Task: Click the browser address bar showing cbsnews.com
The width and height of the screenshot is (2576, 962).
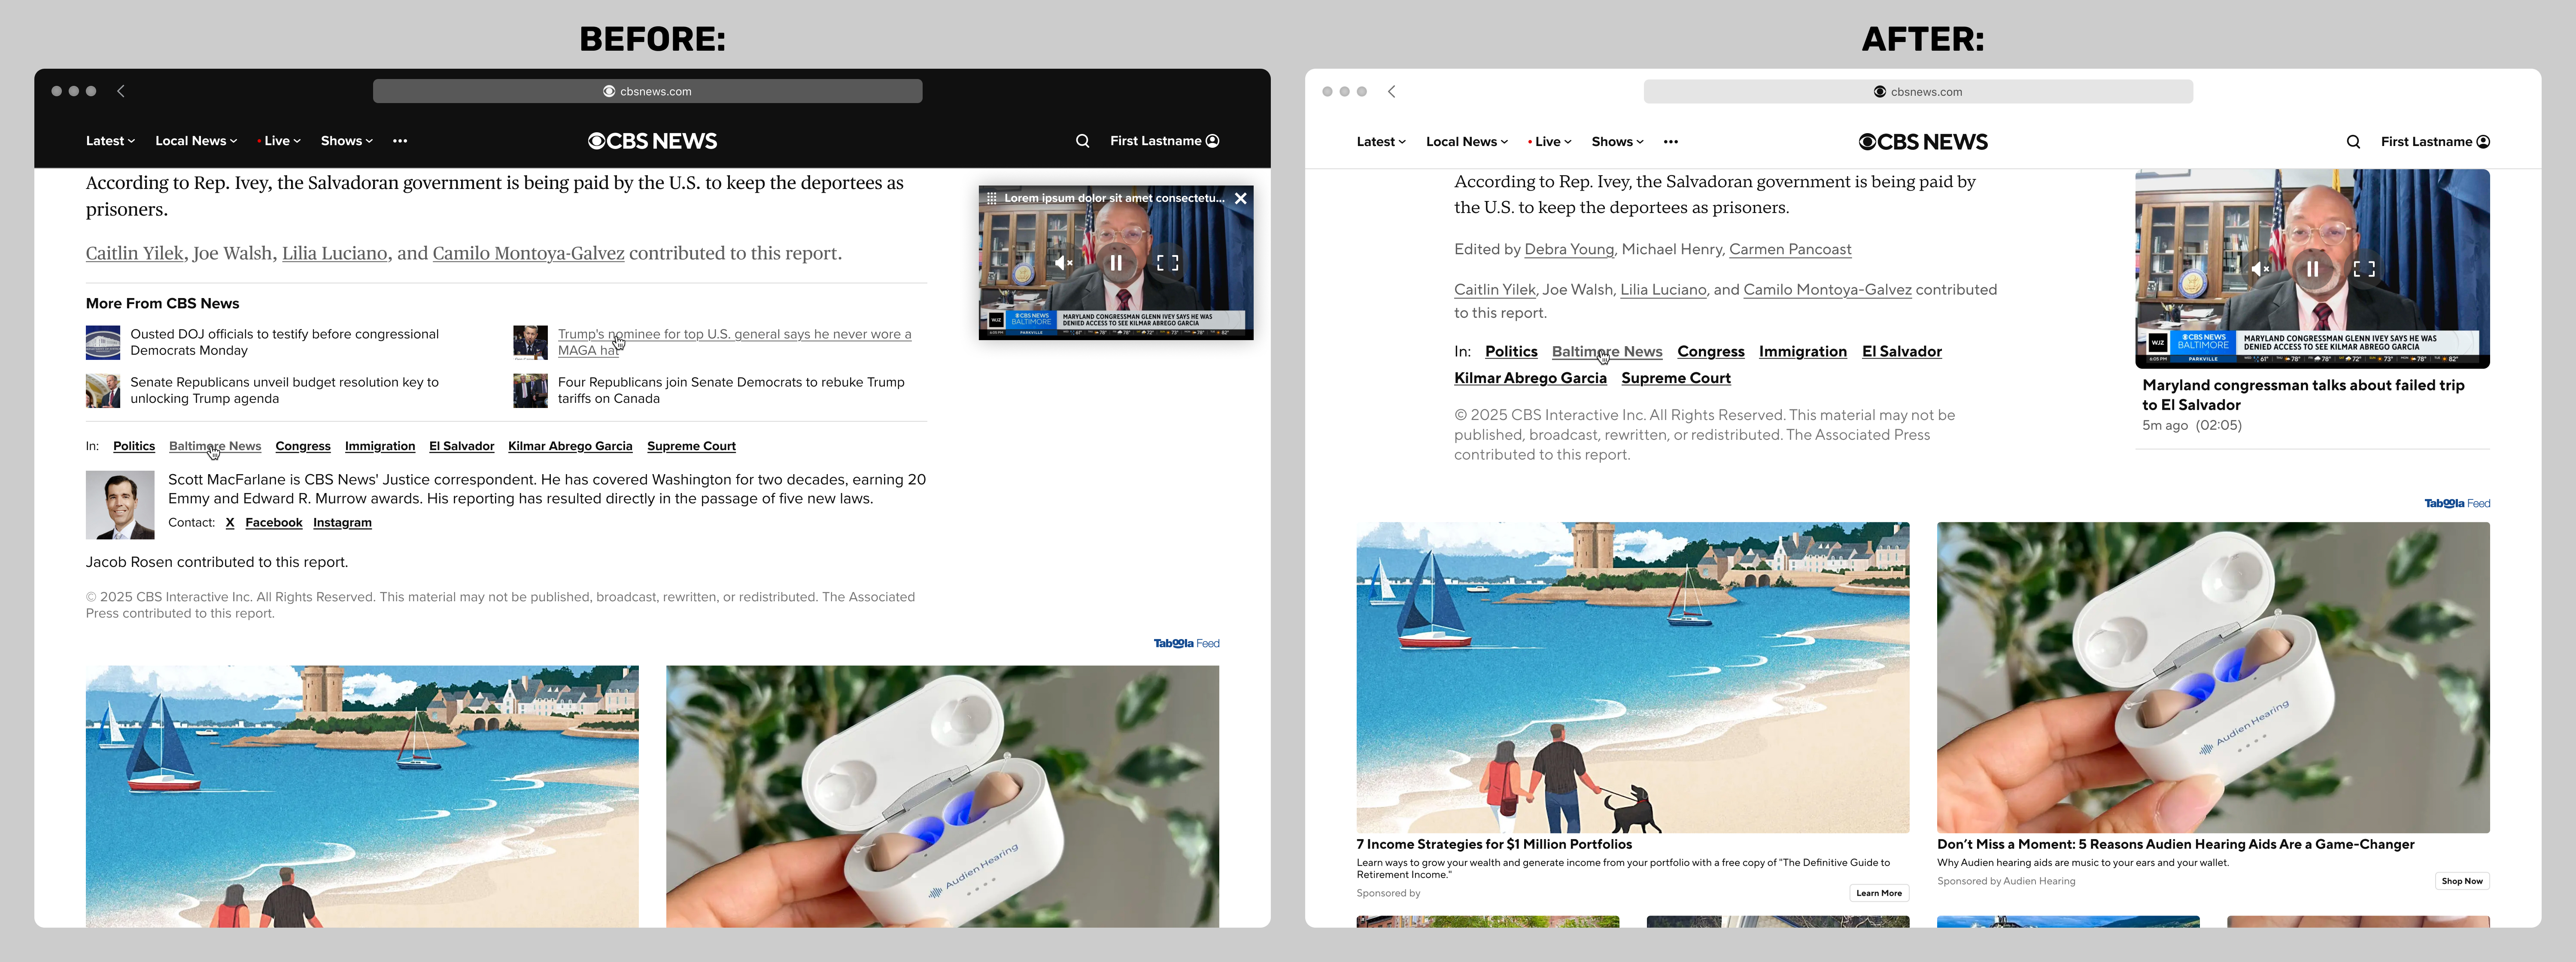Action: (x=648, y=90)
